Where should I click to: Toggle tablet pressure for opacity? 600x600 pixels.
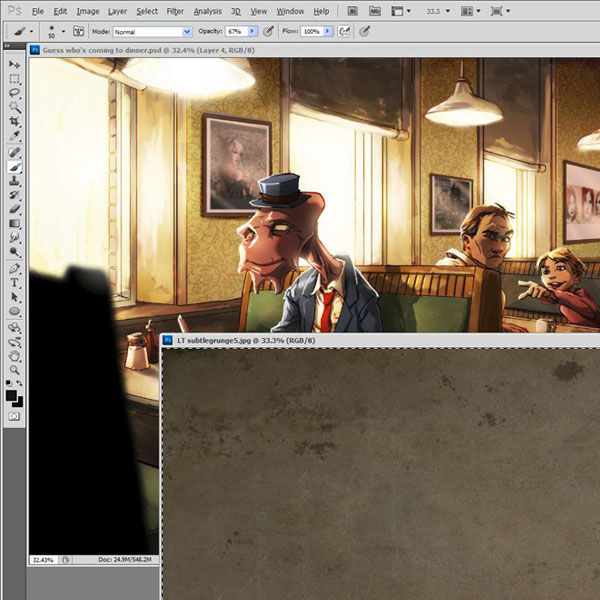click(x=268, y=31)
